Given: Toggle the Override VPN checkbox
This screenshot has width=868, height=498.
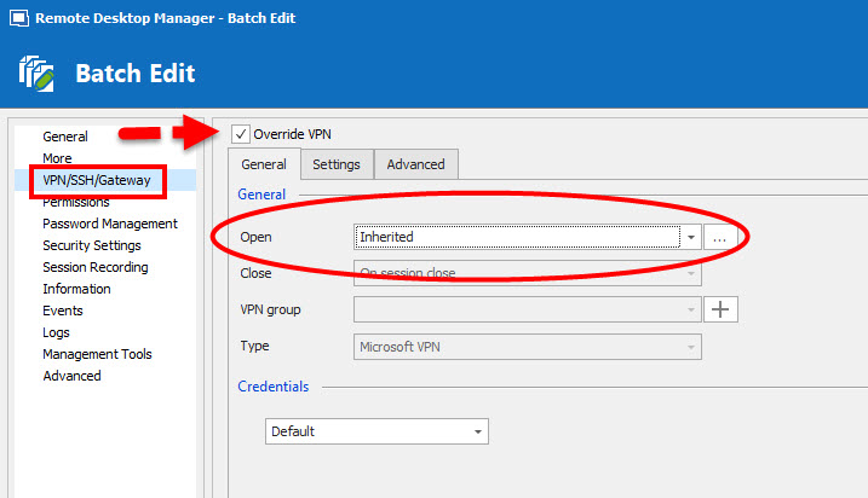Looking at the screenshot, I should coord(240,133).
